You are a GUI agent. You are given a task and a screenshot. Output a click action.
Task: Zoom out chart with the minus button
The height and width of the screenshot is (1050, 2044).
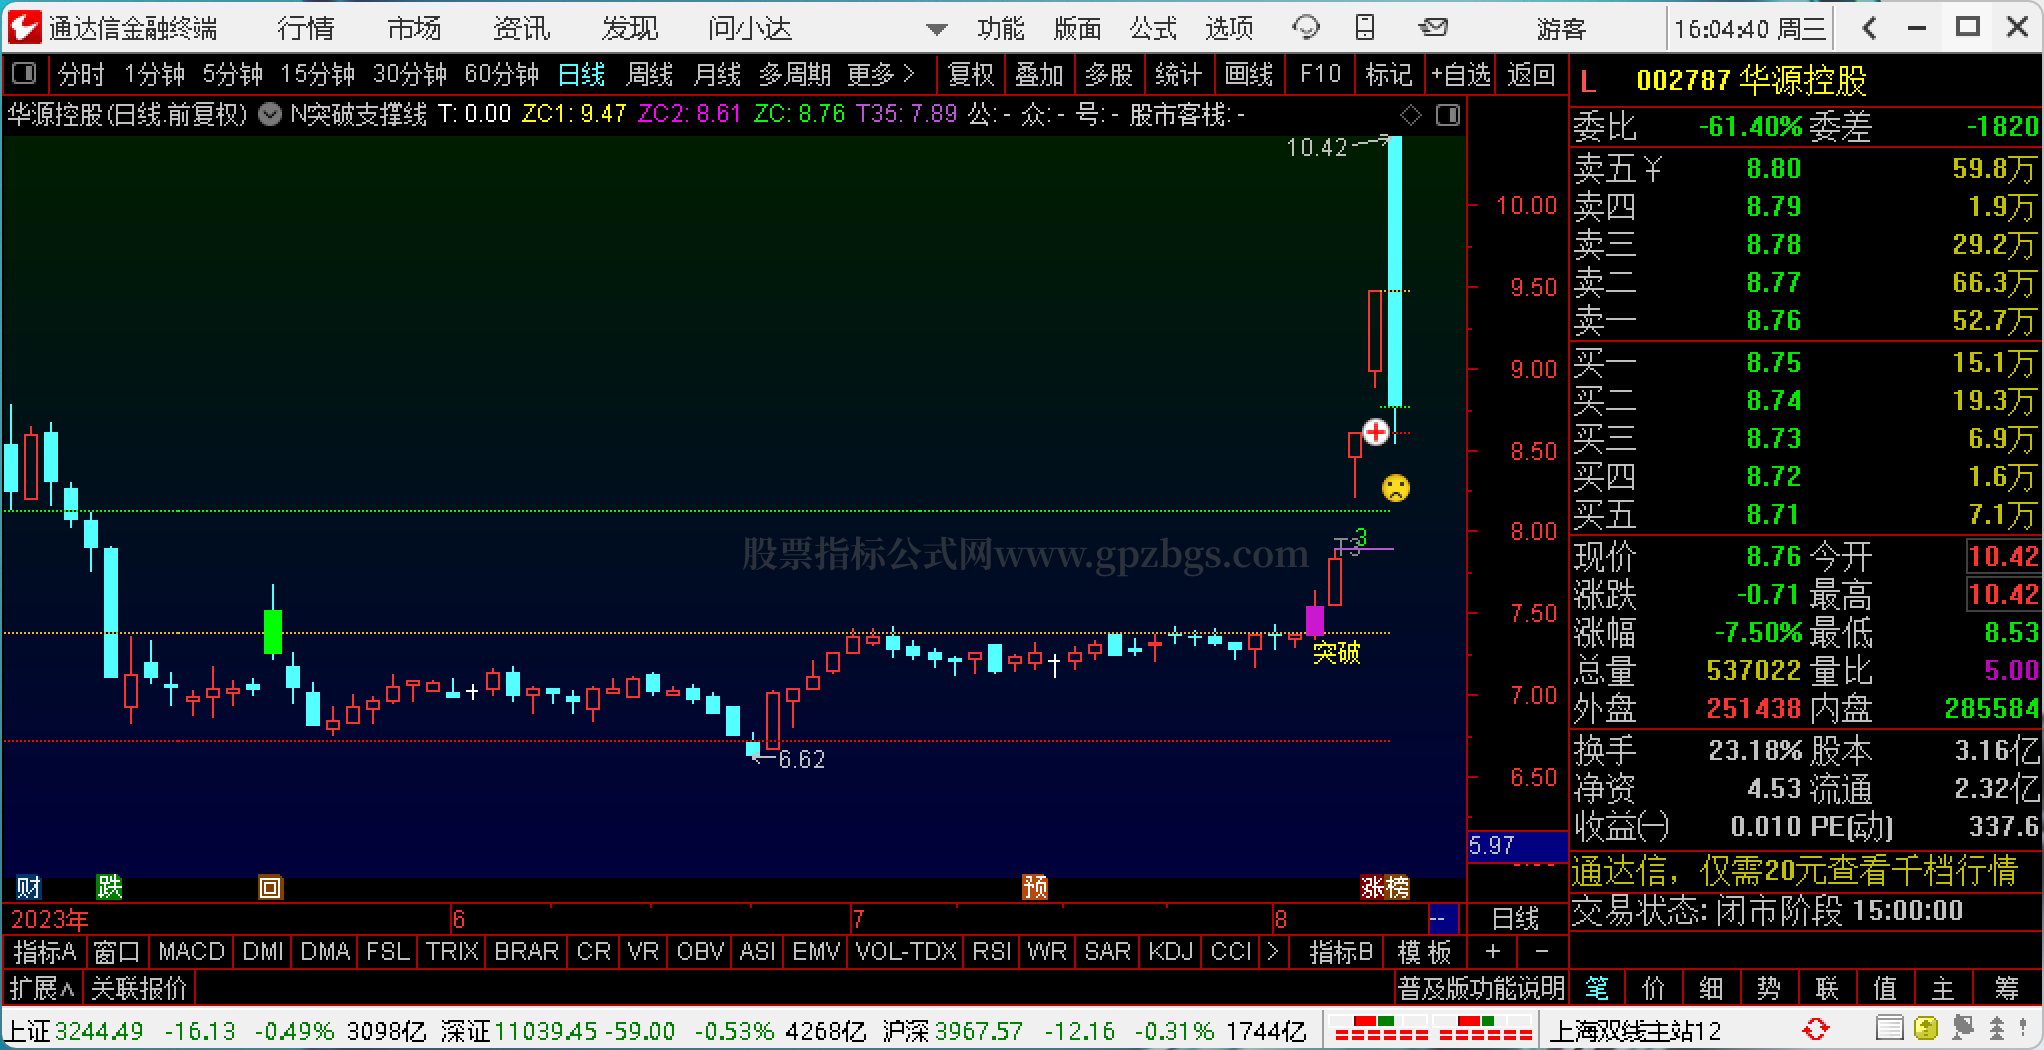tap(1542, 951)
